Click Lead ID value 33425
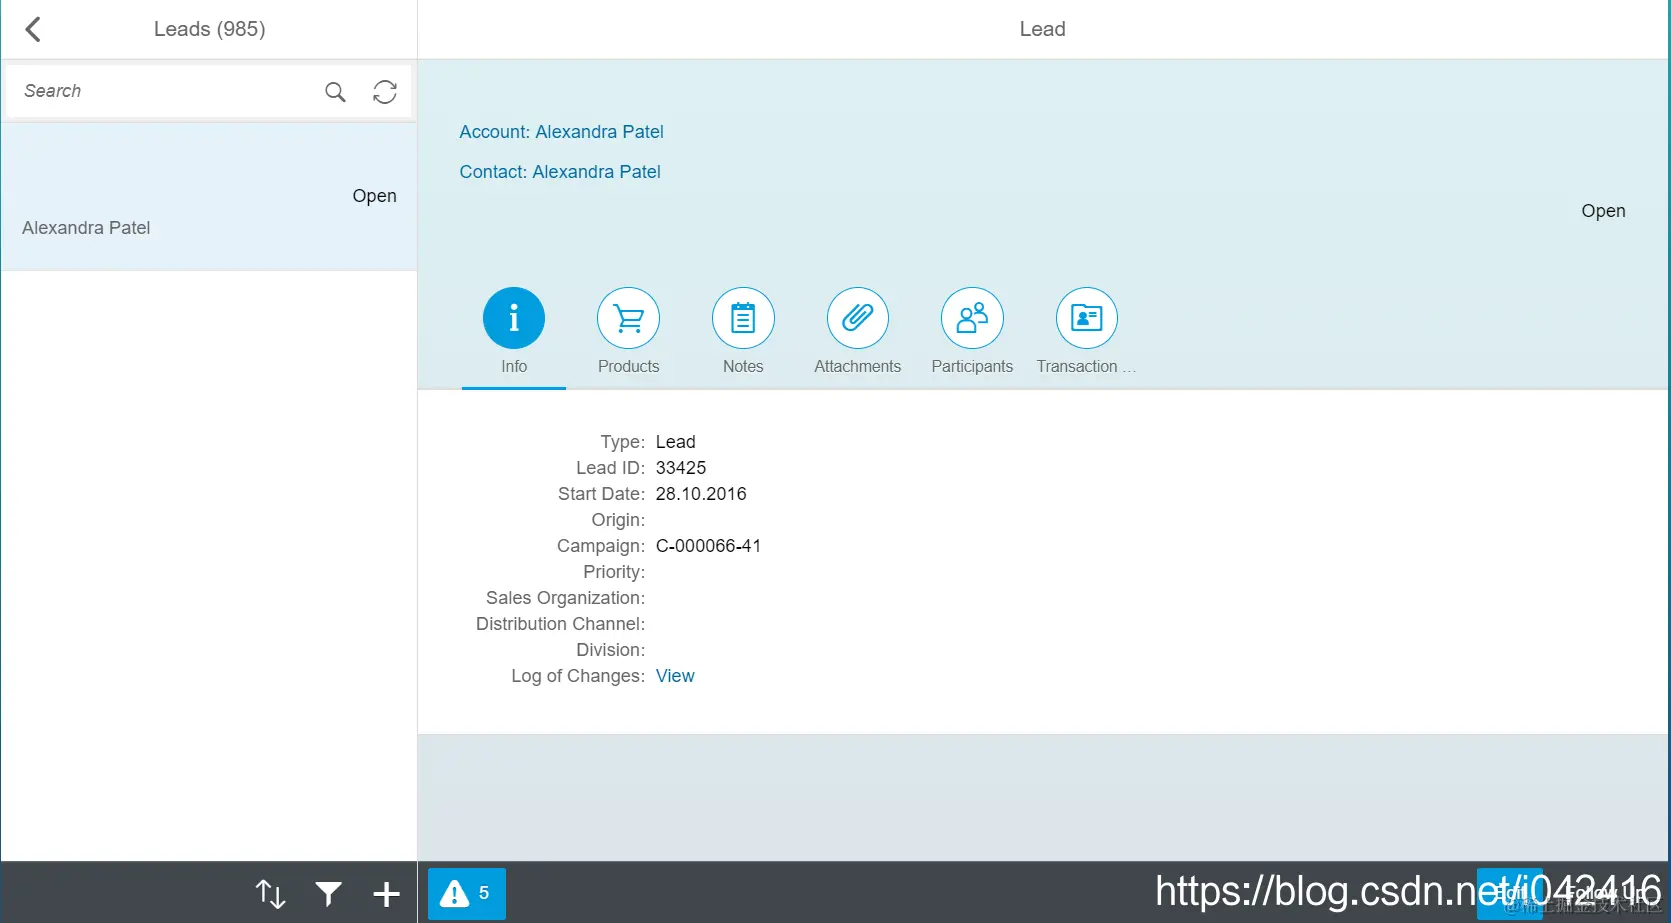1671x923 pixels. [x=681, y=468]
